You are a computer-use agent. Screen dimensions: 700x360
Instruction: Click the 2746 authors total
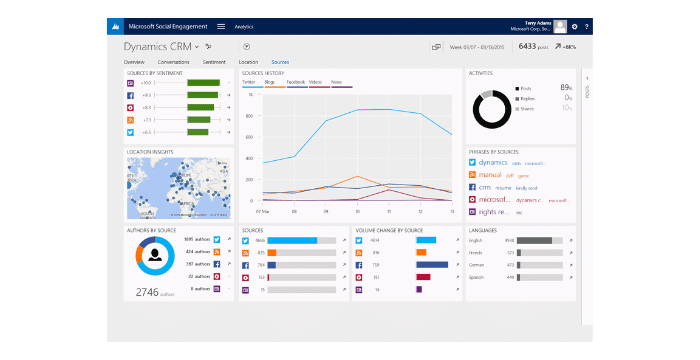(x=155, y=293)
